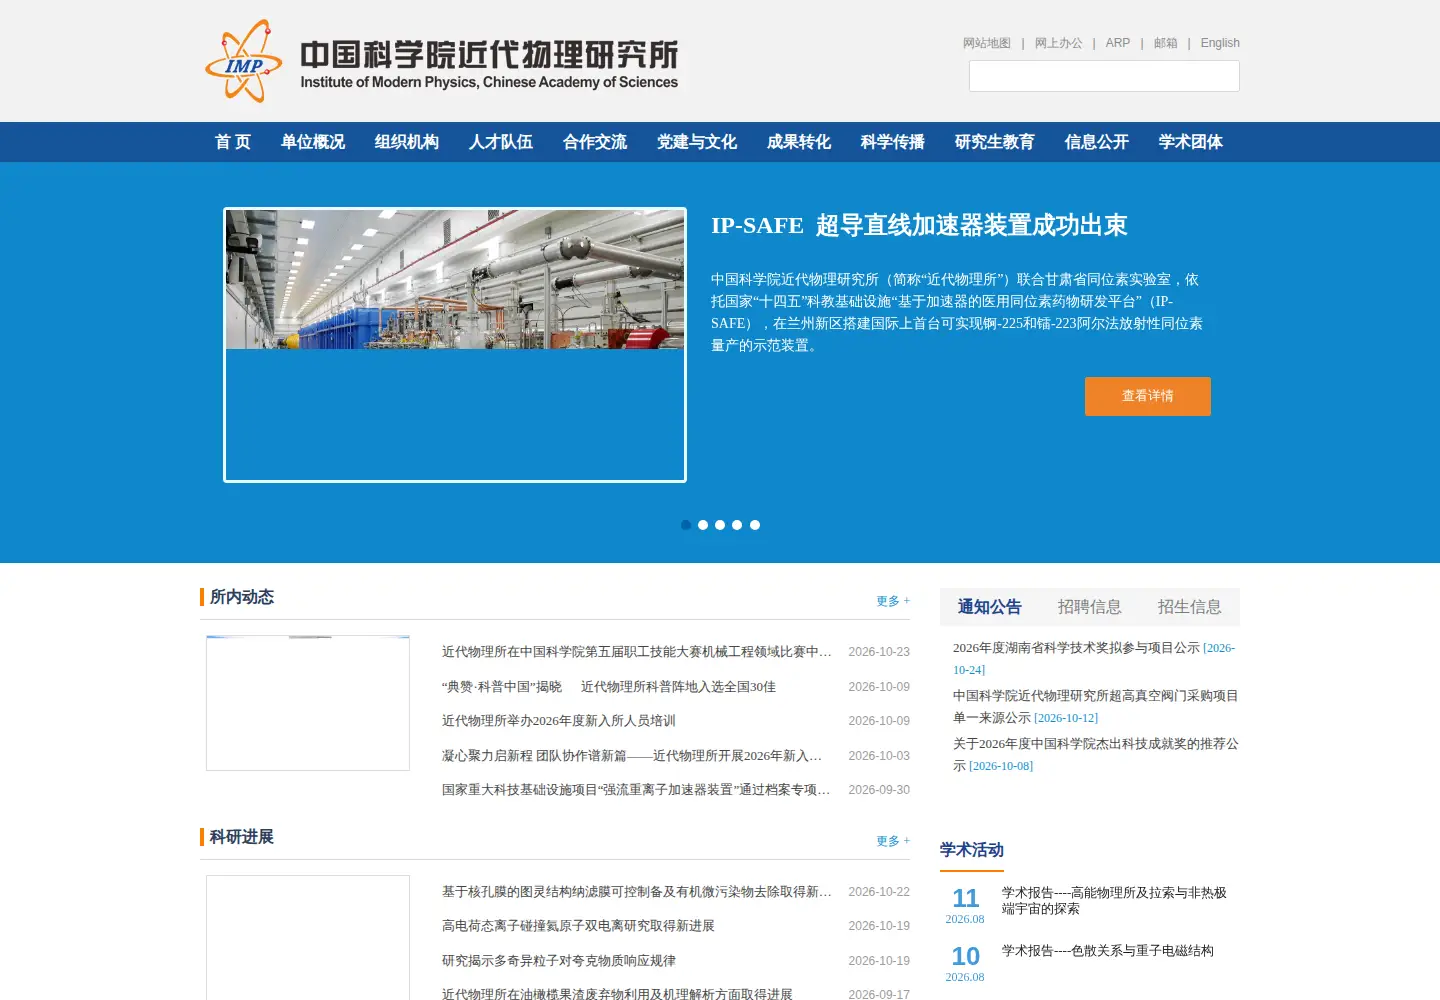Open the 单位概况 menu
This screenshot has height=1000, width=1440.
point(313,142)
